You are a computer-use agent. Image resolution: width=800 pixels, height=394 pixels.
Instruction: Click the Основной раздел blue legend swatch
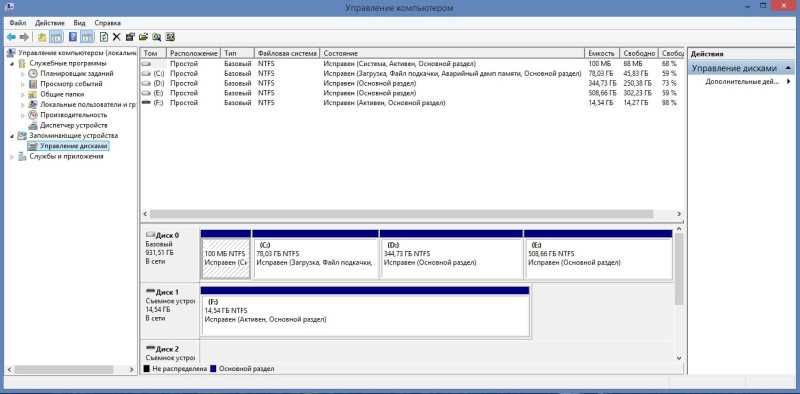[x=213, y=368]
